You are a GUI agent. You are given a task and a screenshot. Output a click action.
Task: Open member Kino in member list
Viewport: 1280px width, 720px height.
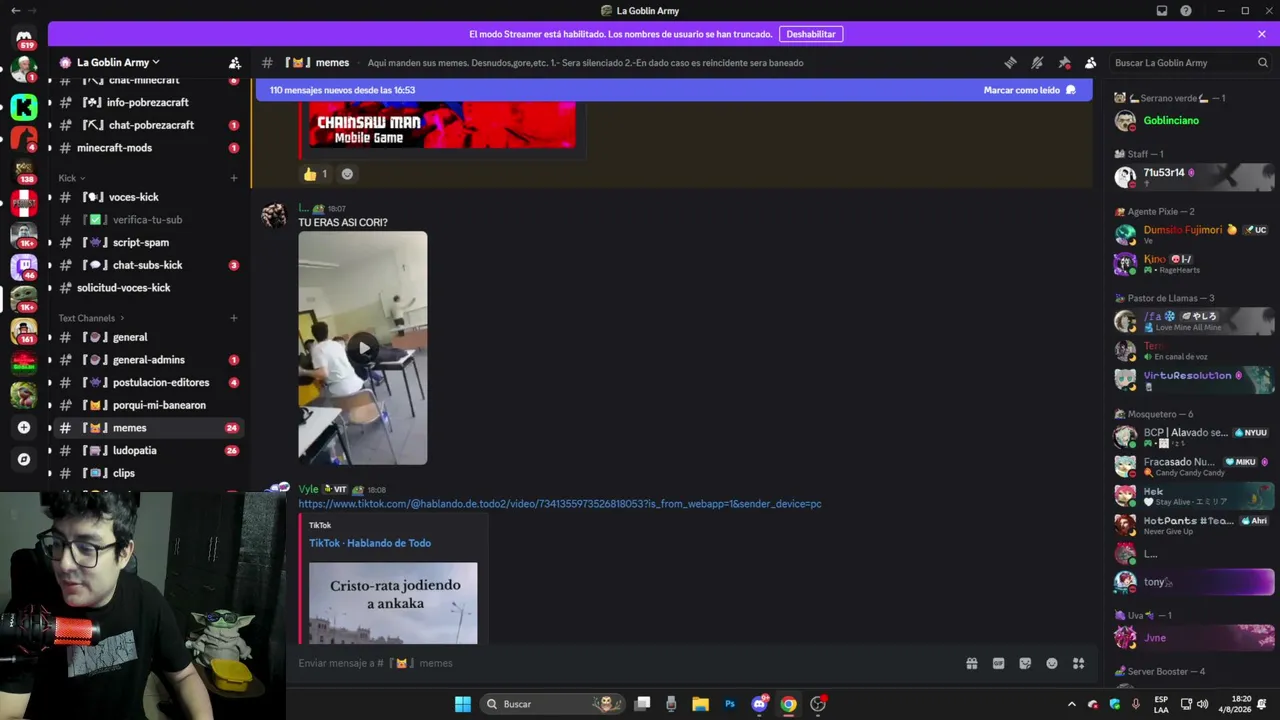click(x=1193, y=264)
